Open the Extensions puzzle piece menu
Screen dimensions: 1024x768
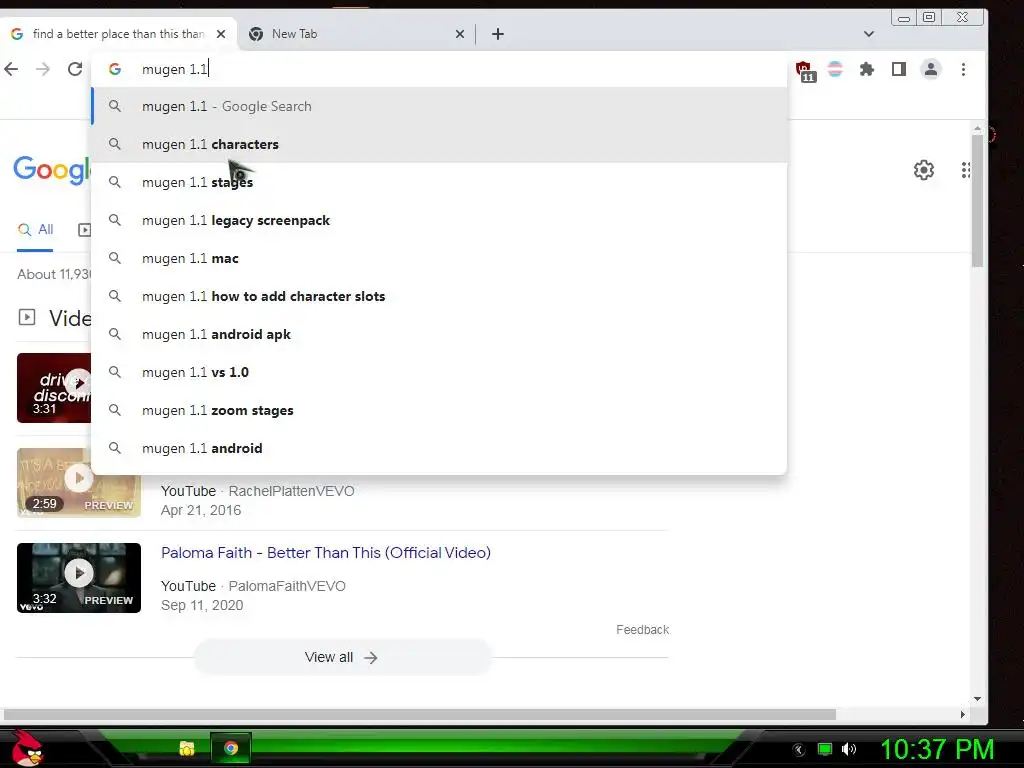tap(867, 69)
